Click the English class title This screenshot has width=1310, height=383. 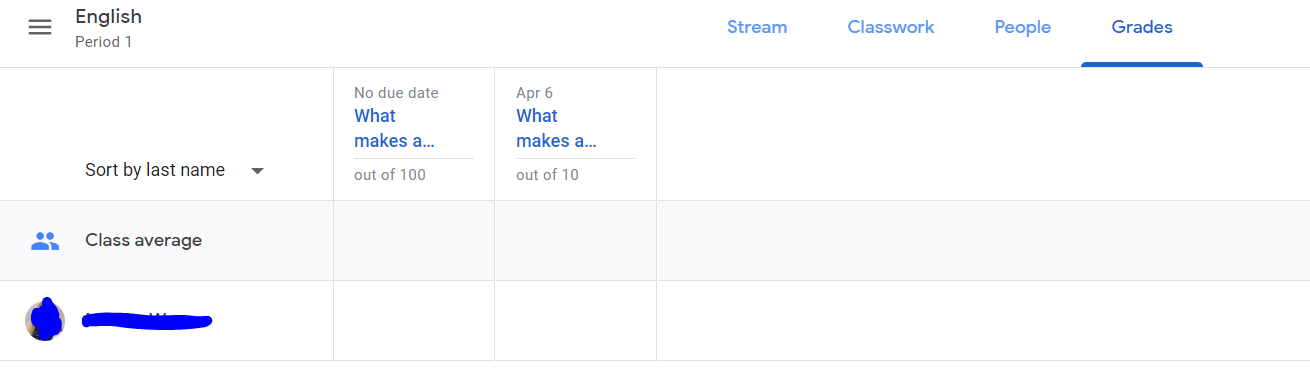point(108,17)
